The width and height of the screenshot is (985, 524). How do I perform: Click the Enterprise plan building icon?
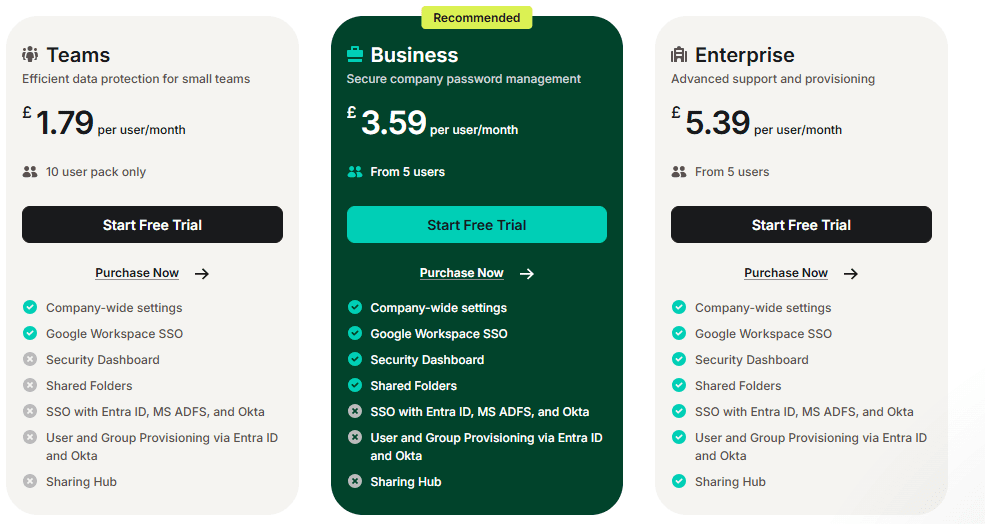click(679, 55)
